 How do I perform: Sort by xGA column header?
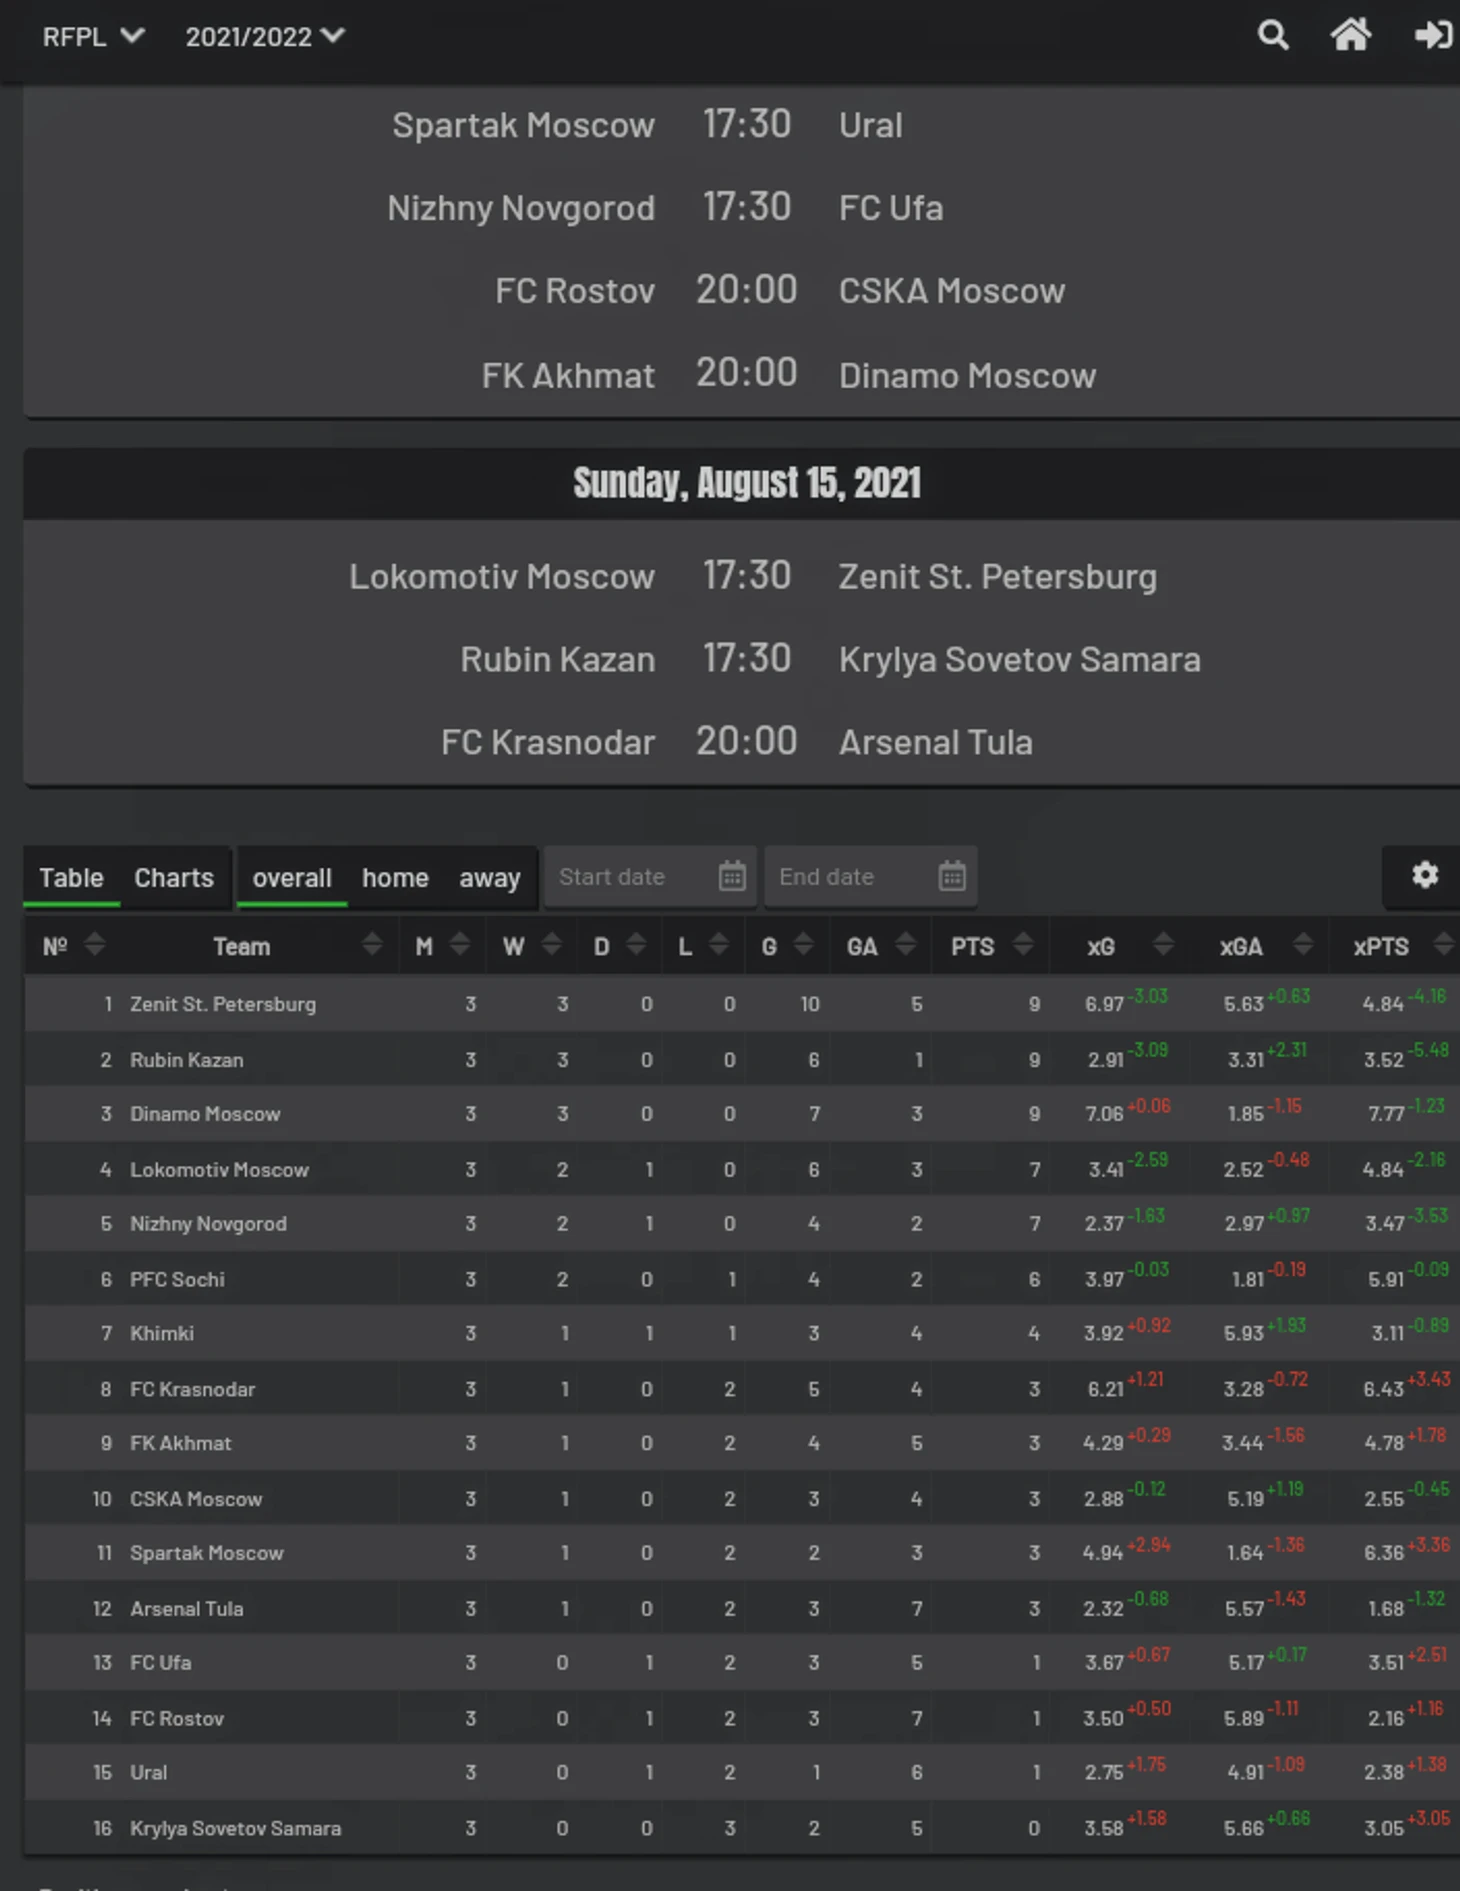(1241, 947)
